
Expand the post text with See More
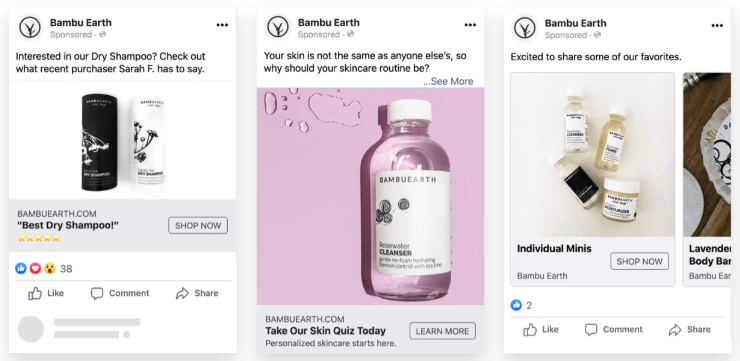click(448, 81)
